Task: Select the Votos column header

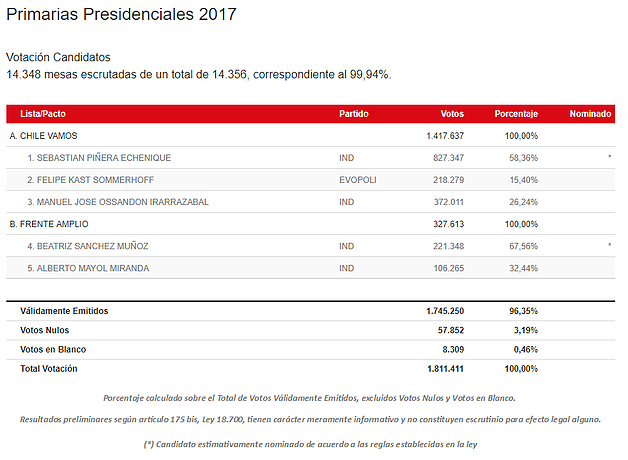Action: [x=452, y=114]
